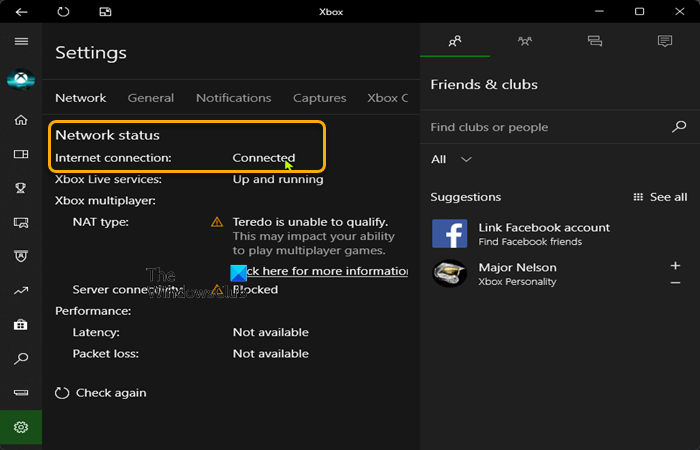Switch to the General settings tab
The width and height of the screenshot is (700, 450).
click(151, 98)
